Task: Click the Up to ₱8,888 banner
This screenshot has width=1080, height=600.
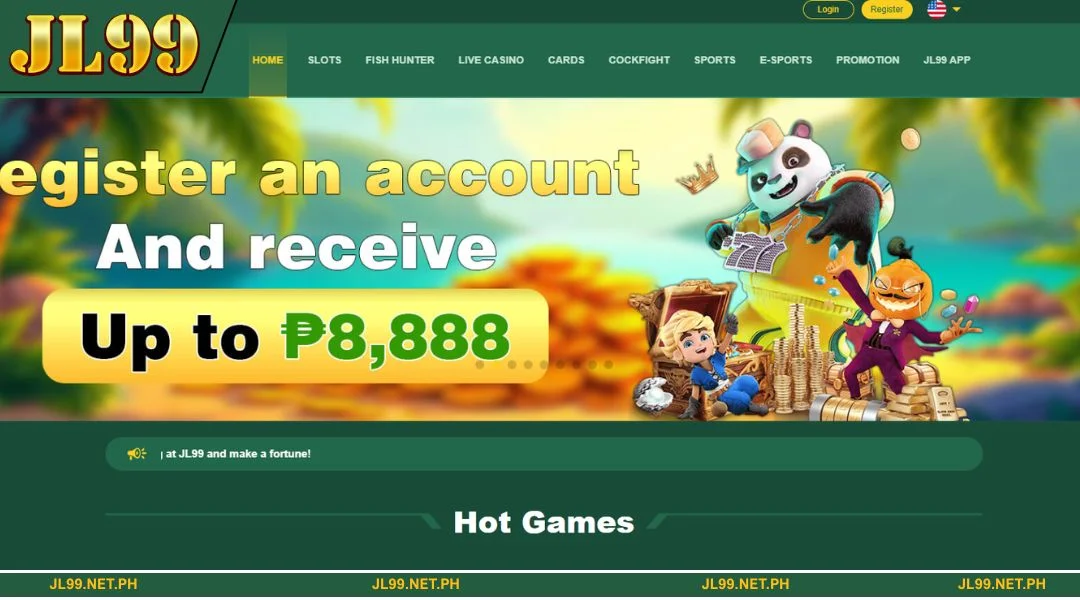Action: tap(295, 336)
